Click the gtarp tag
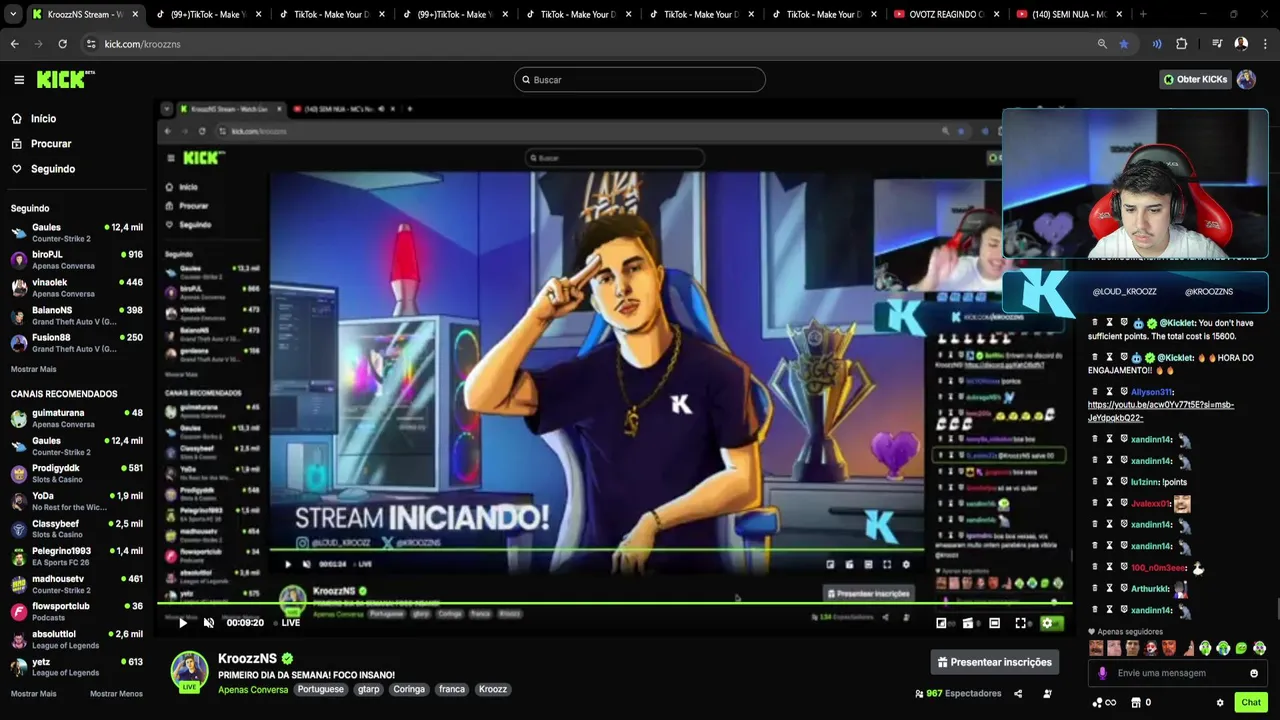The image size is (1280, 720). point(368,689)
